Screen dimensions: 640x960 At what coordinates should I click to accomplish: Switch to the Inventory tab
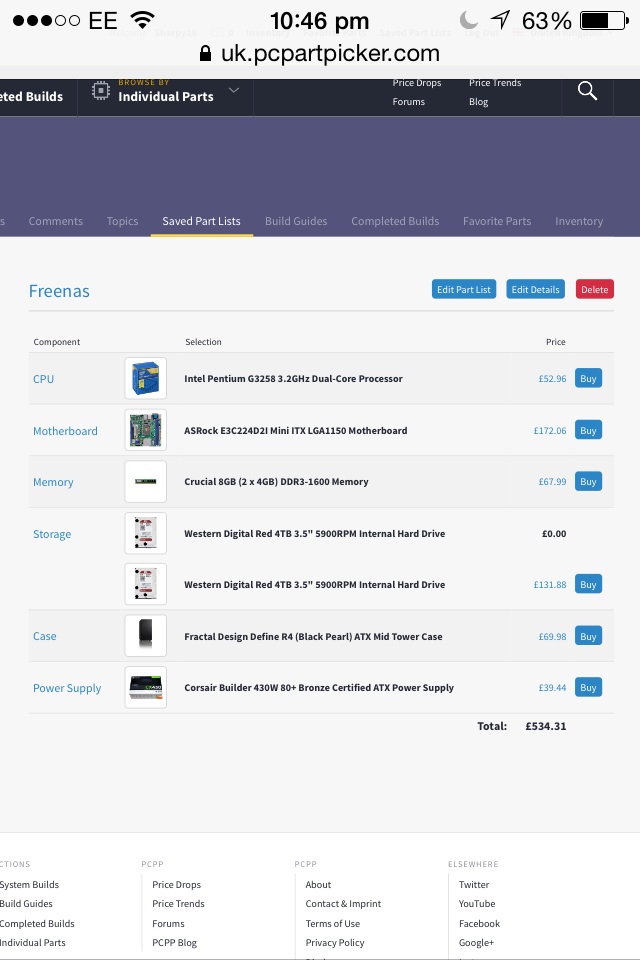click(579, 221)
